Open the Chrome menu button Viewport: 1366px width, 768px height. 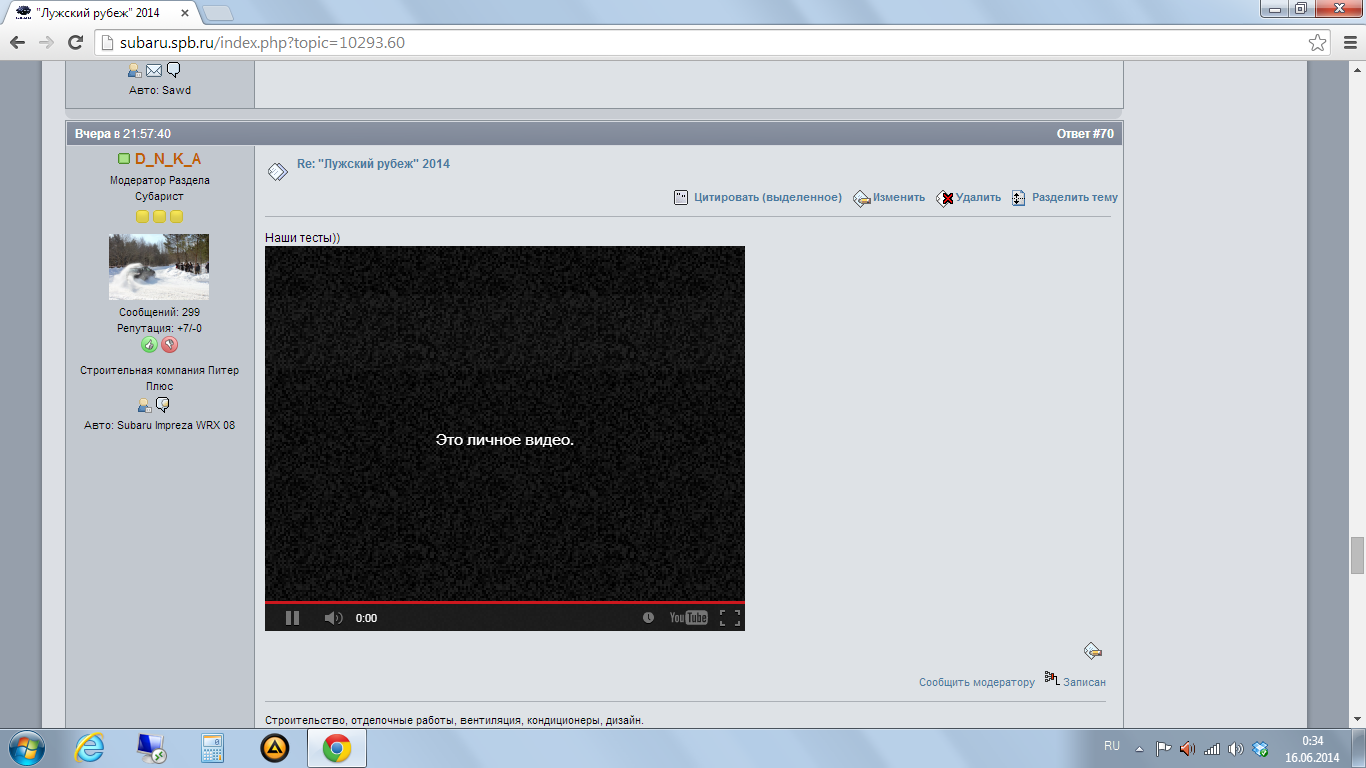point(1346,43)
